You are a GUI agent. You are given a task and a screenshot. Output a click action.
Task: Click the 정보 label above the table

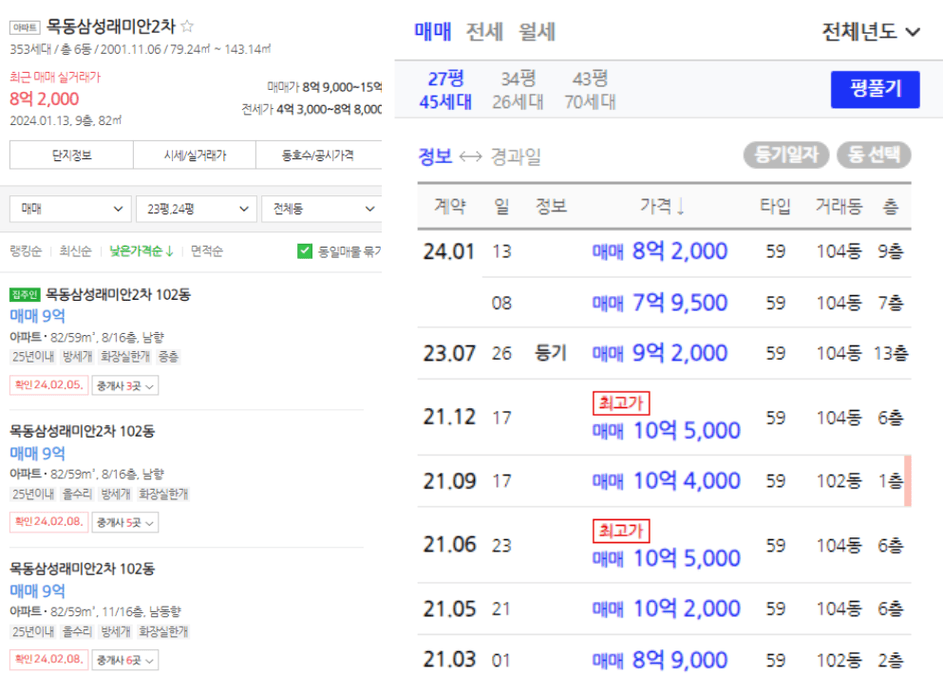click(x=435, y=157)
